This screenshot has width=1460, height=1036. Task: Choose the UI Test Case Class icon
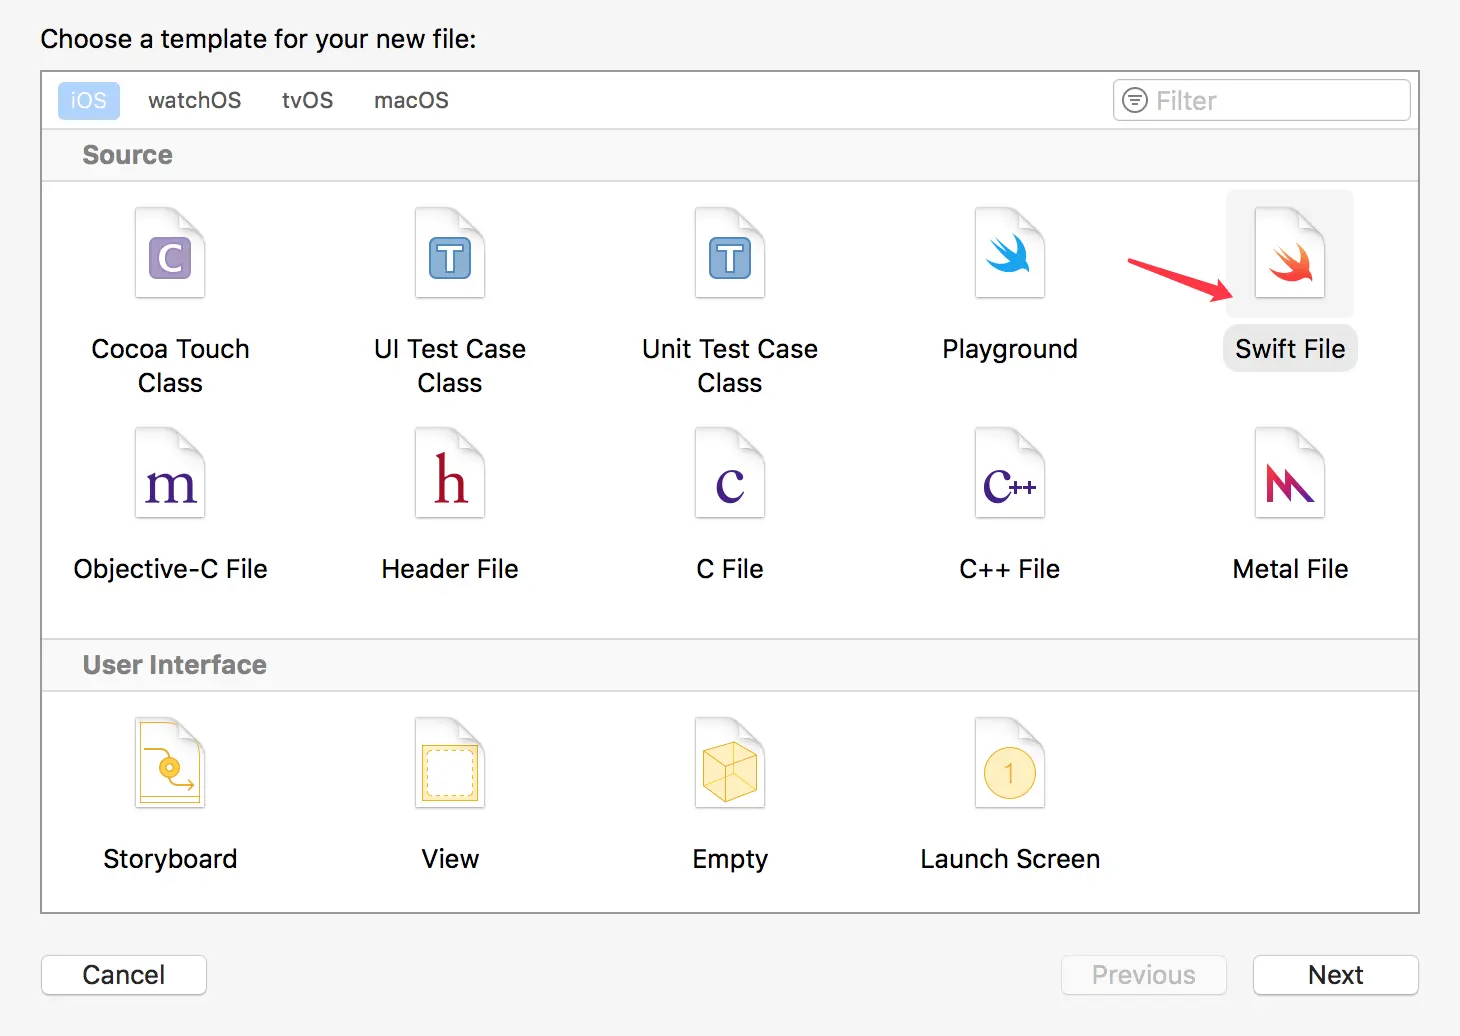point(450,253)
